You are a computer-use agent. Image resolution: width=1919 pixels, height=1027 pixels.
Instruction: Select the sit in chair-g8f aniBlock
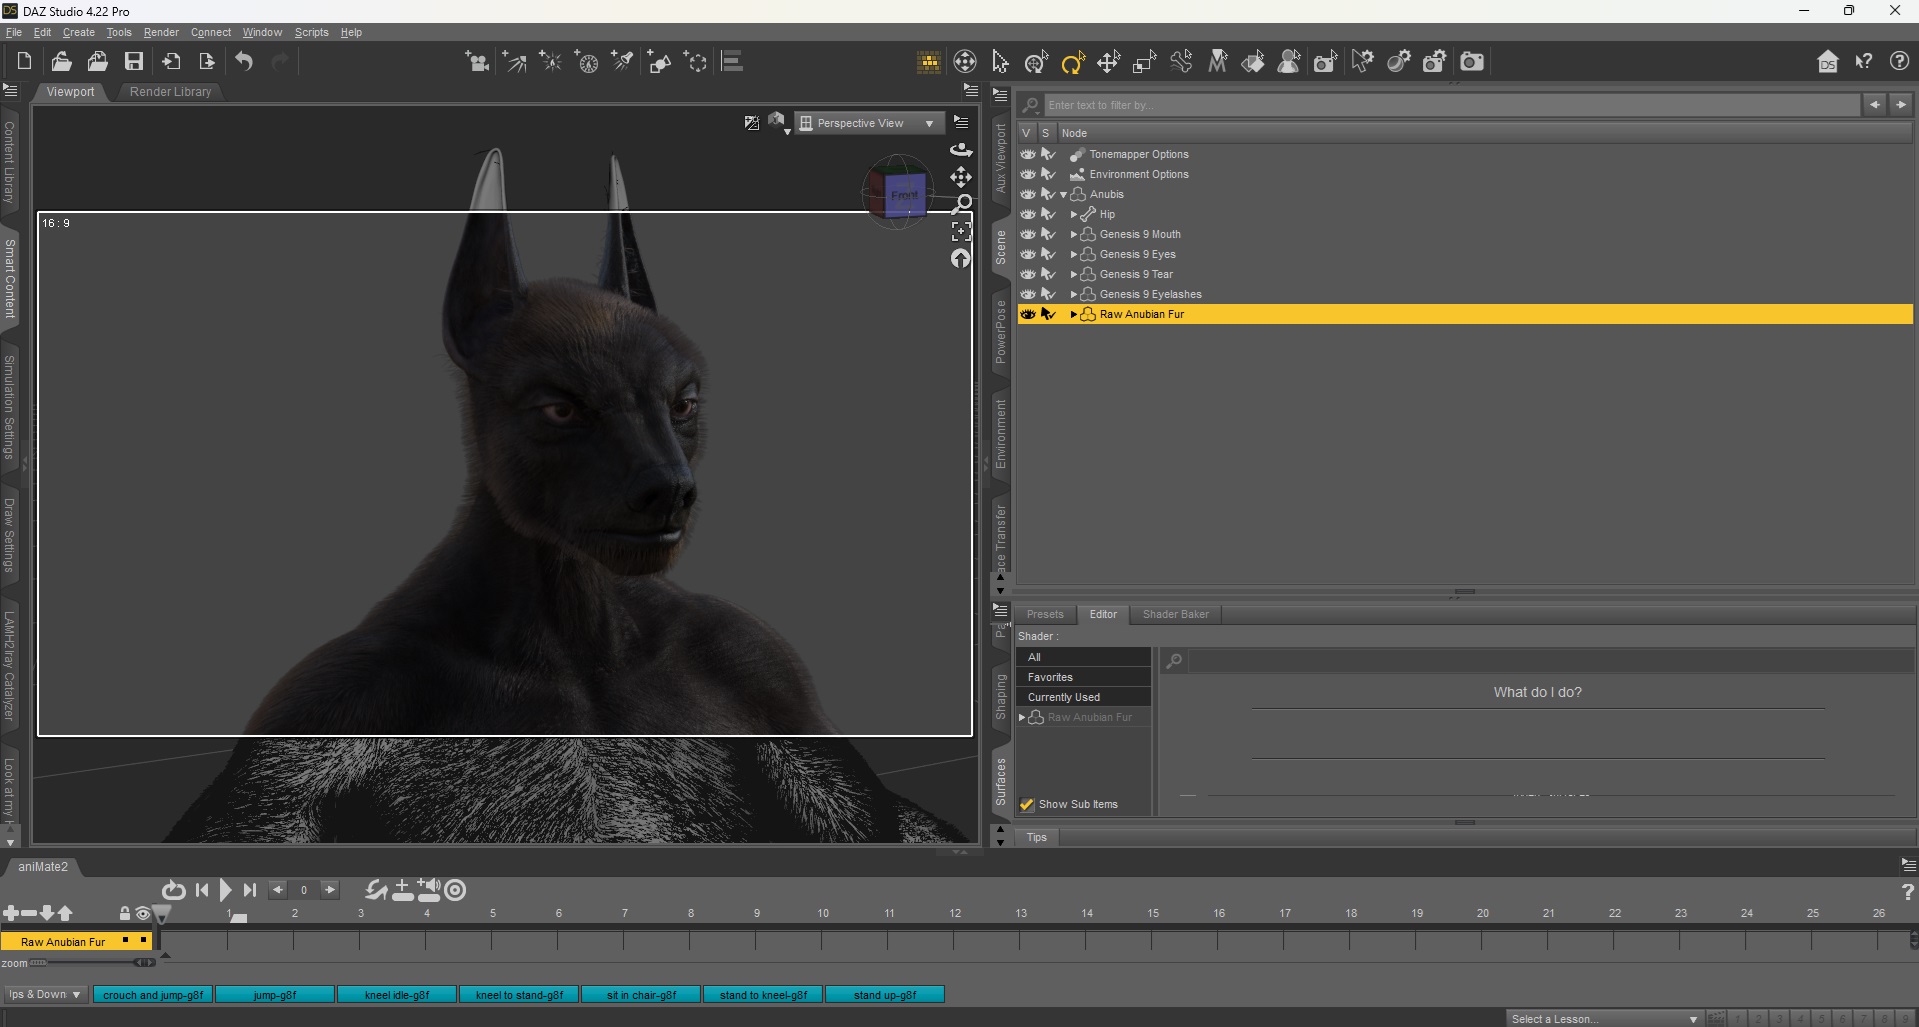641,995
